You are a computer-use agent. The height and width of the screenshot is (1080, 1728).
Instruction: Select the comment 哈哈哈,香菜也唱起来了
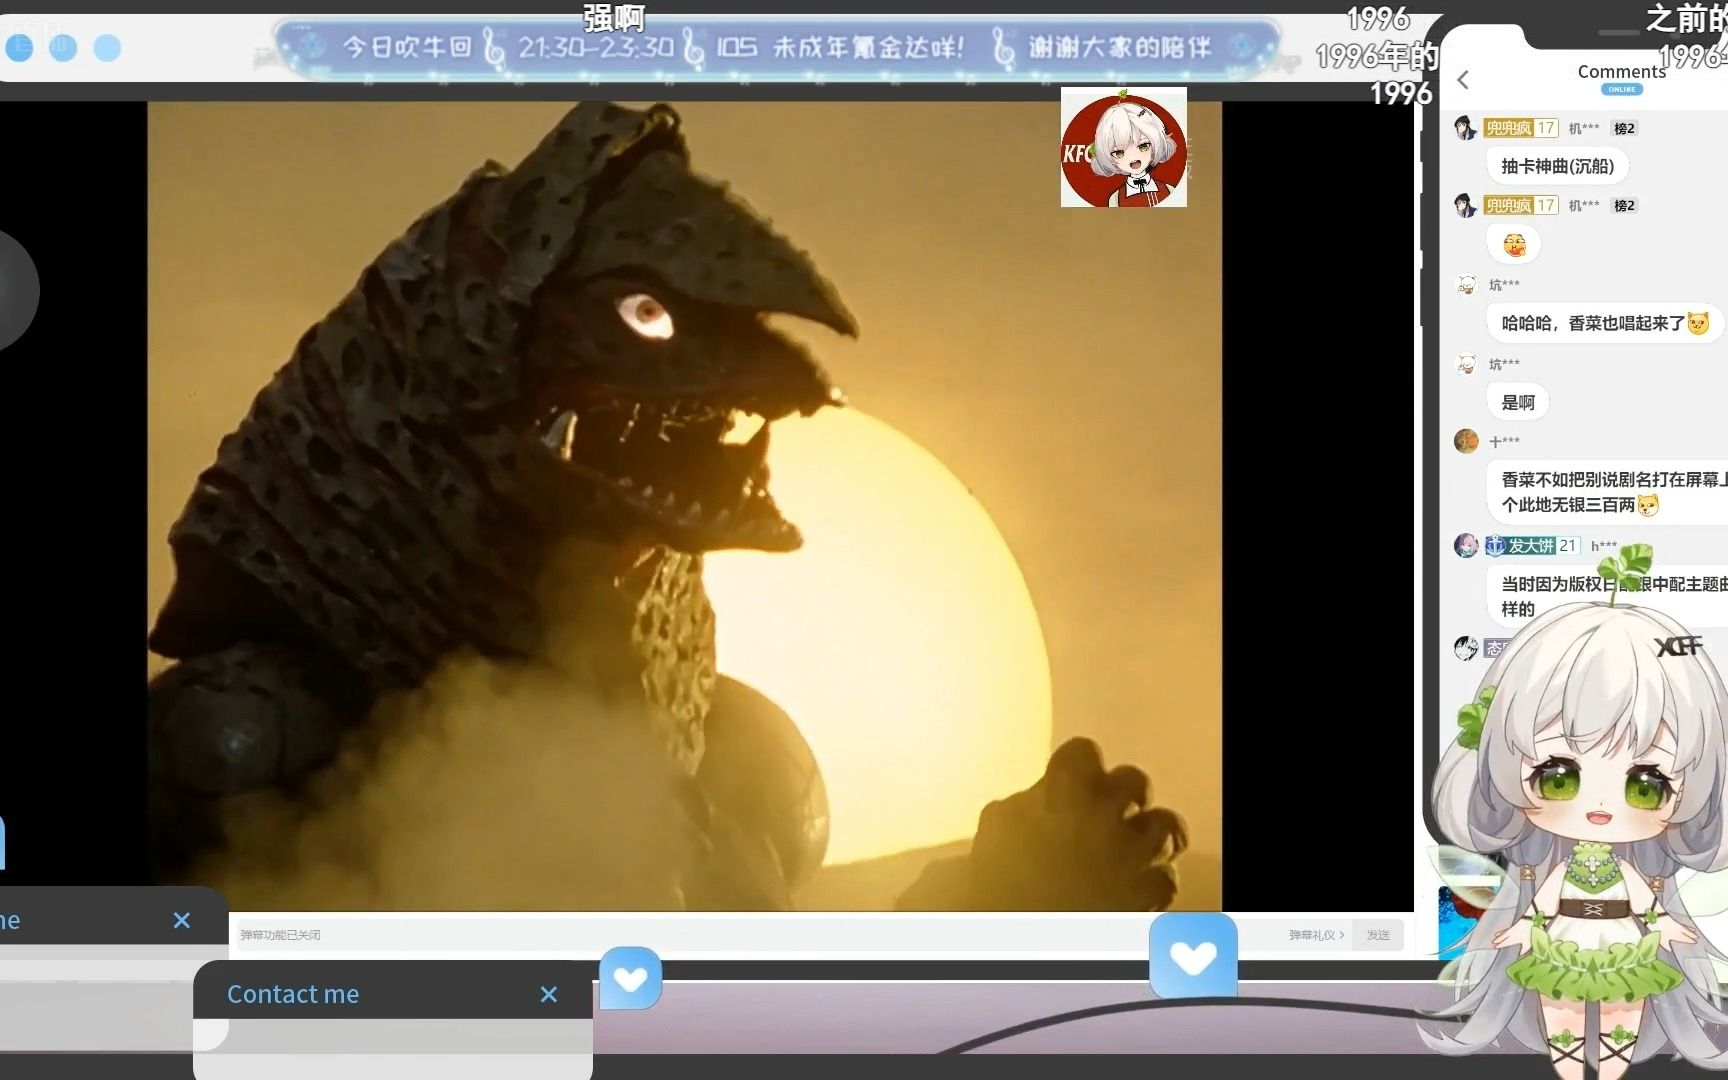(1606, 323)
